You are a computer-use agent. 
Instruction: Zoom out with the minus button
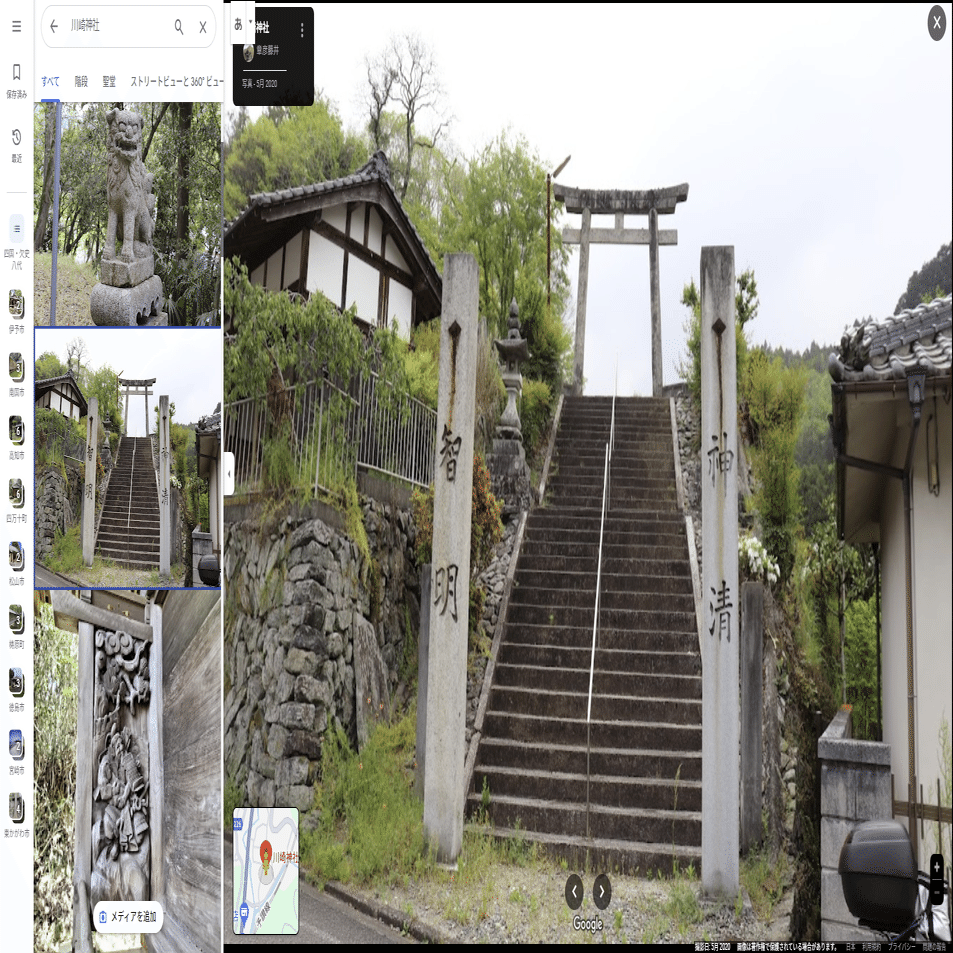[x=937, y=891]
